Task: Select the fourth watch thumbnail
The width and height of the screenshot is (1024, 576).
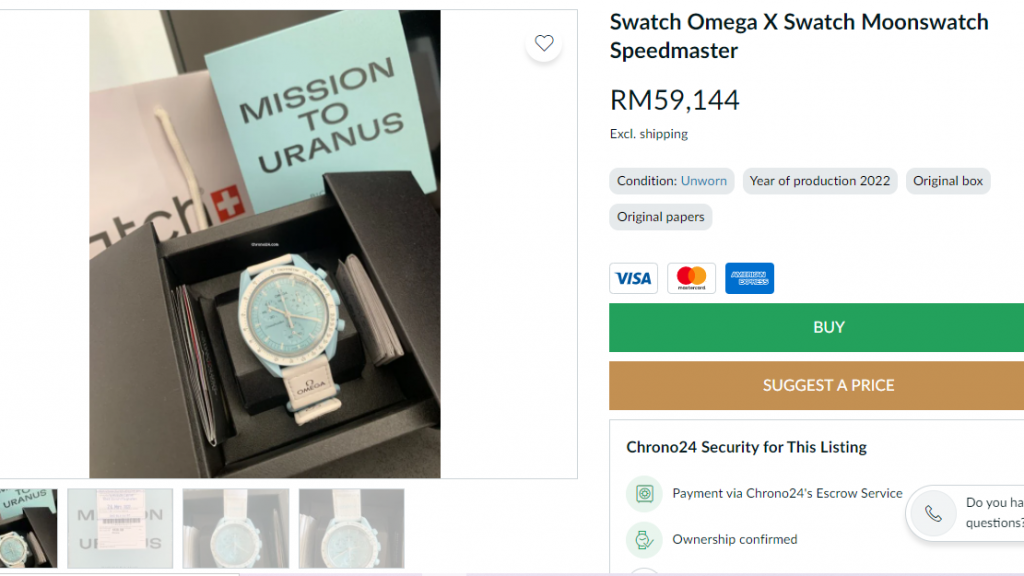Action: [x=351, y=528]
